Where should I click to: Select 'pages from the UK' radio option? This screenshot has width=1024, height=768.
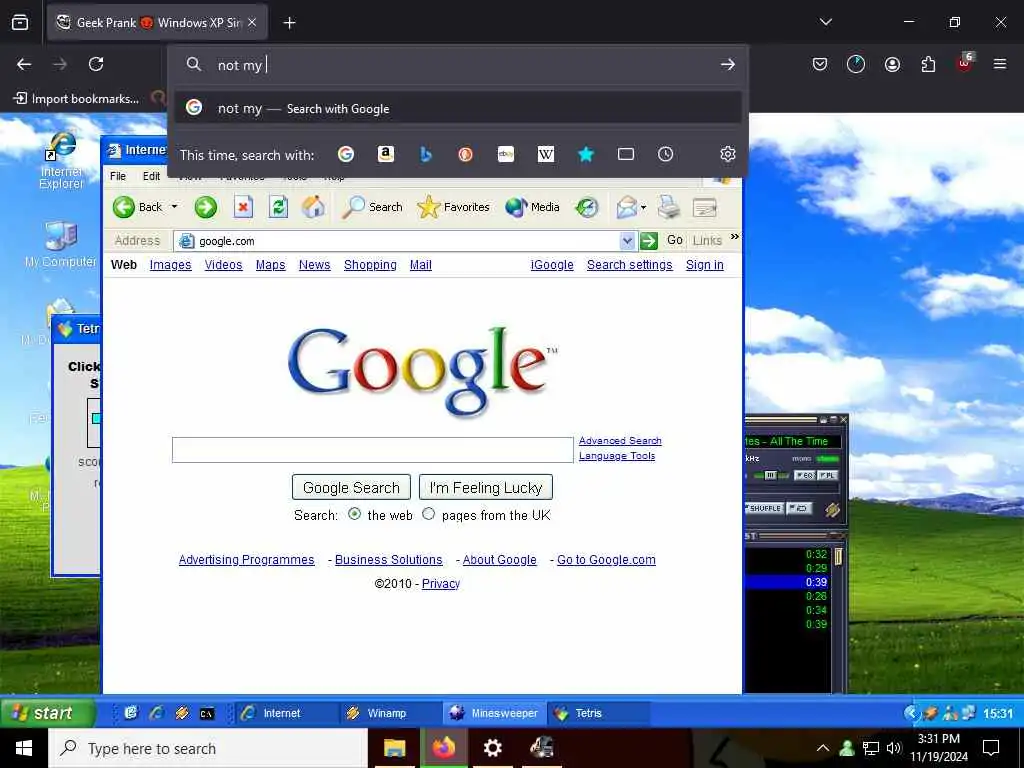[x=428, y=514]
